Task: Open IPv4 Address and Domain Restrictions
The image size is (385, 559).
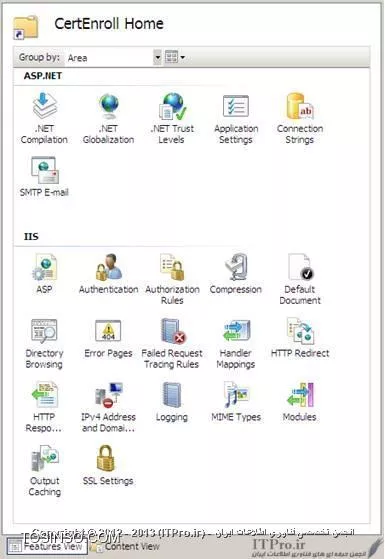Action: [109, 407]
